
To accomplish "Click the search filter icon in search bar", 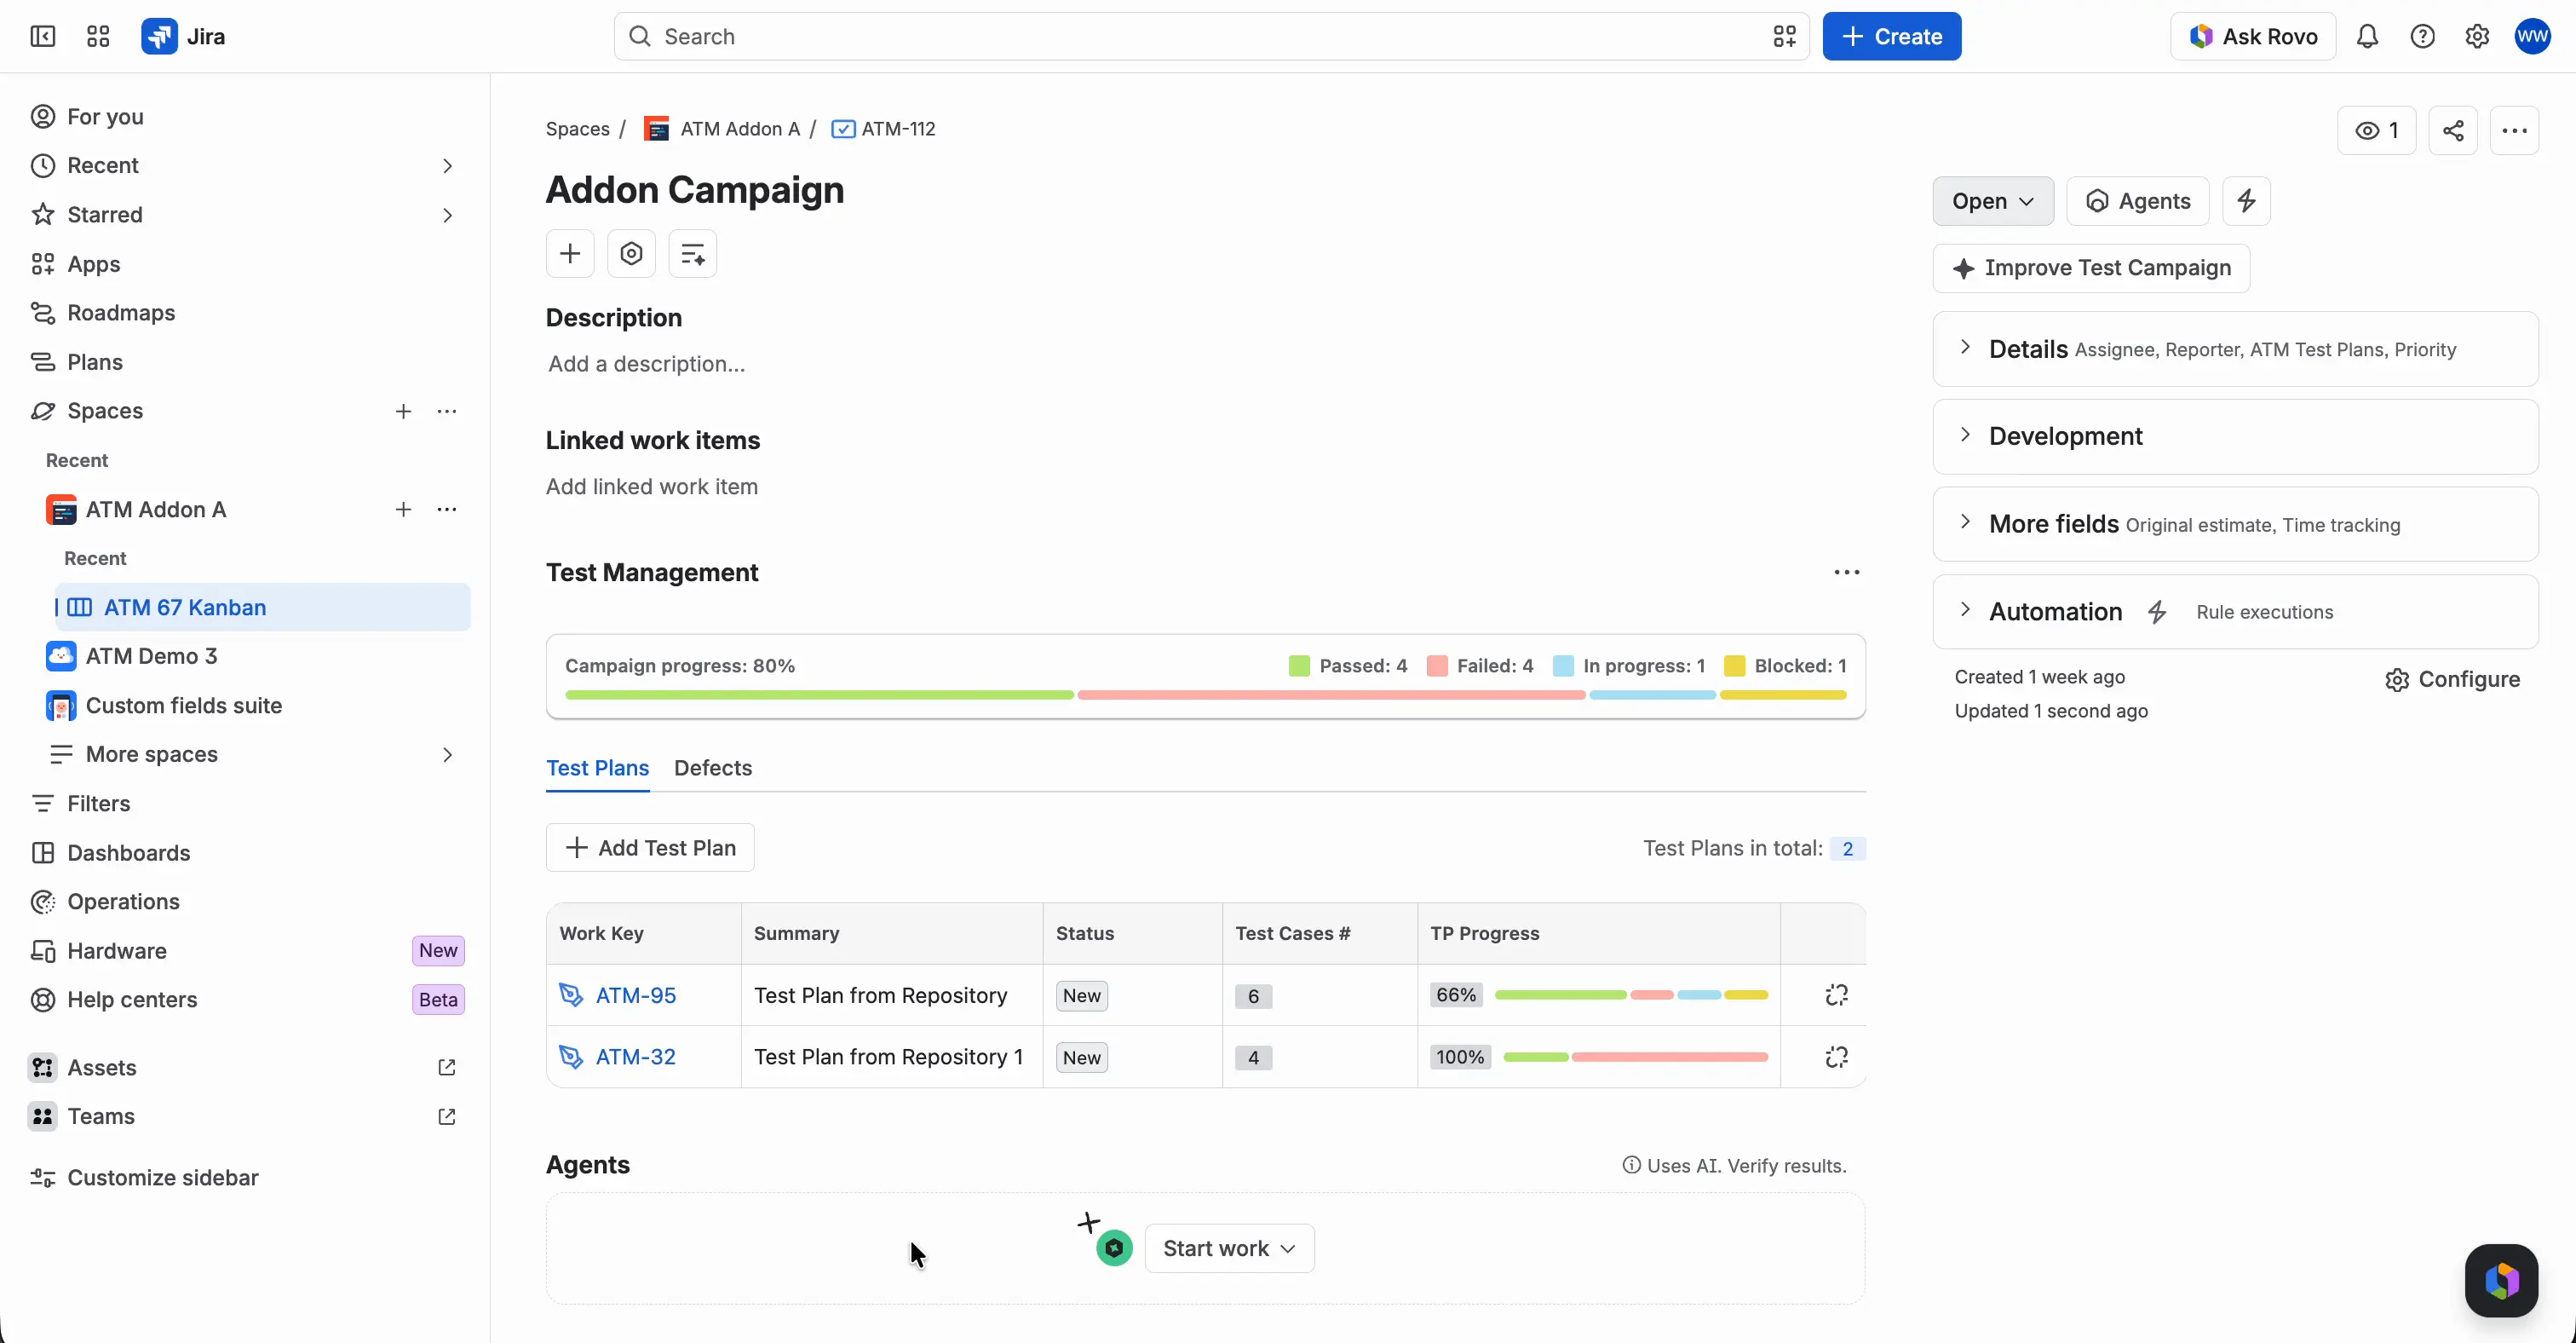I will coord(1785,37).
